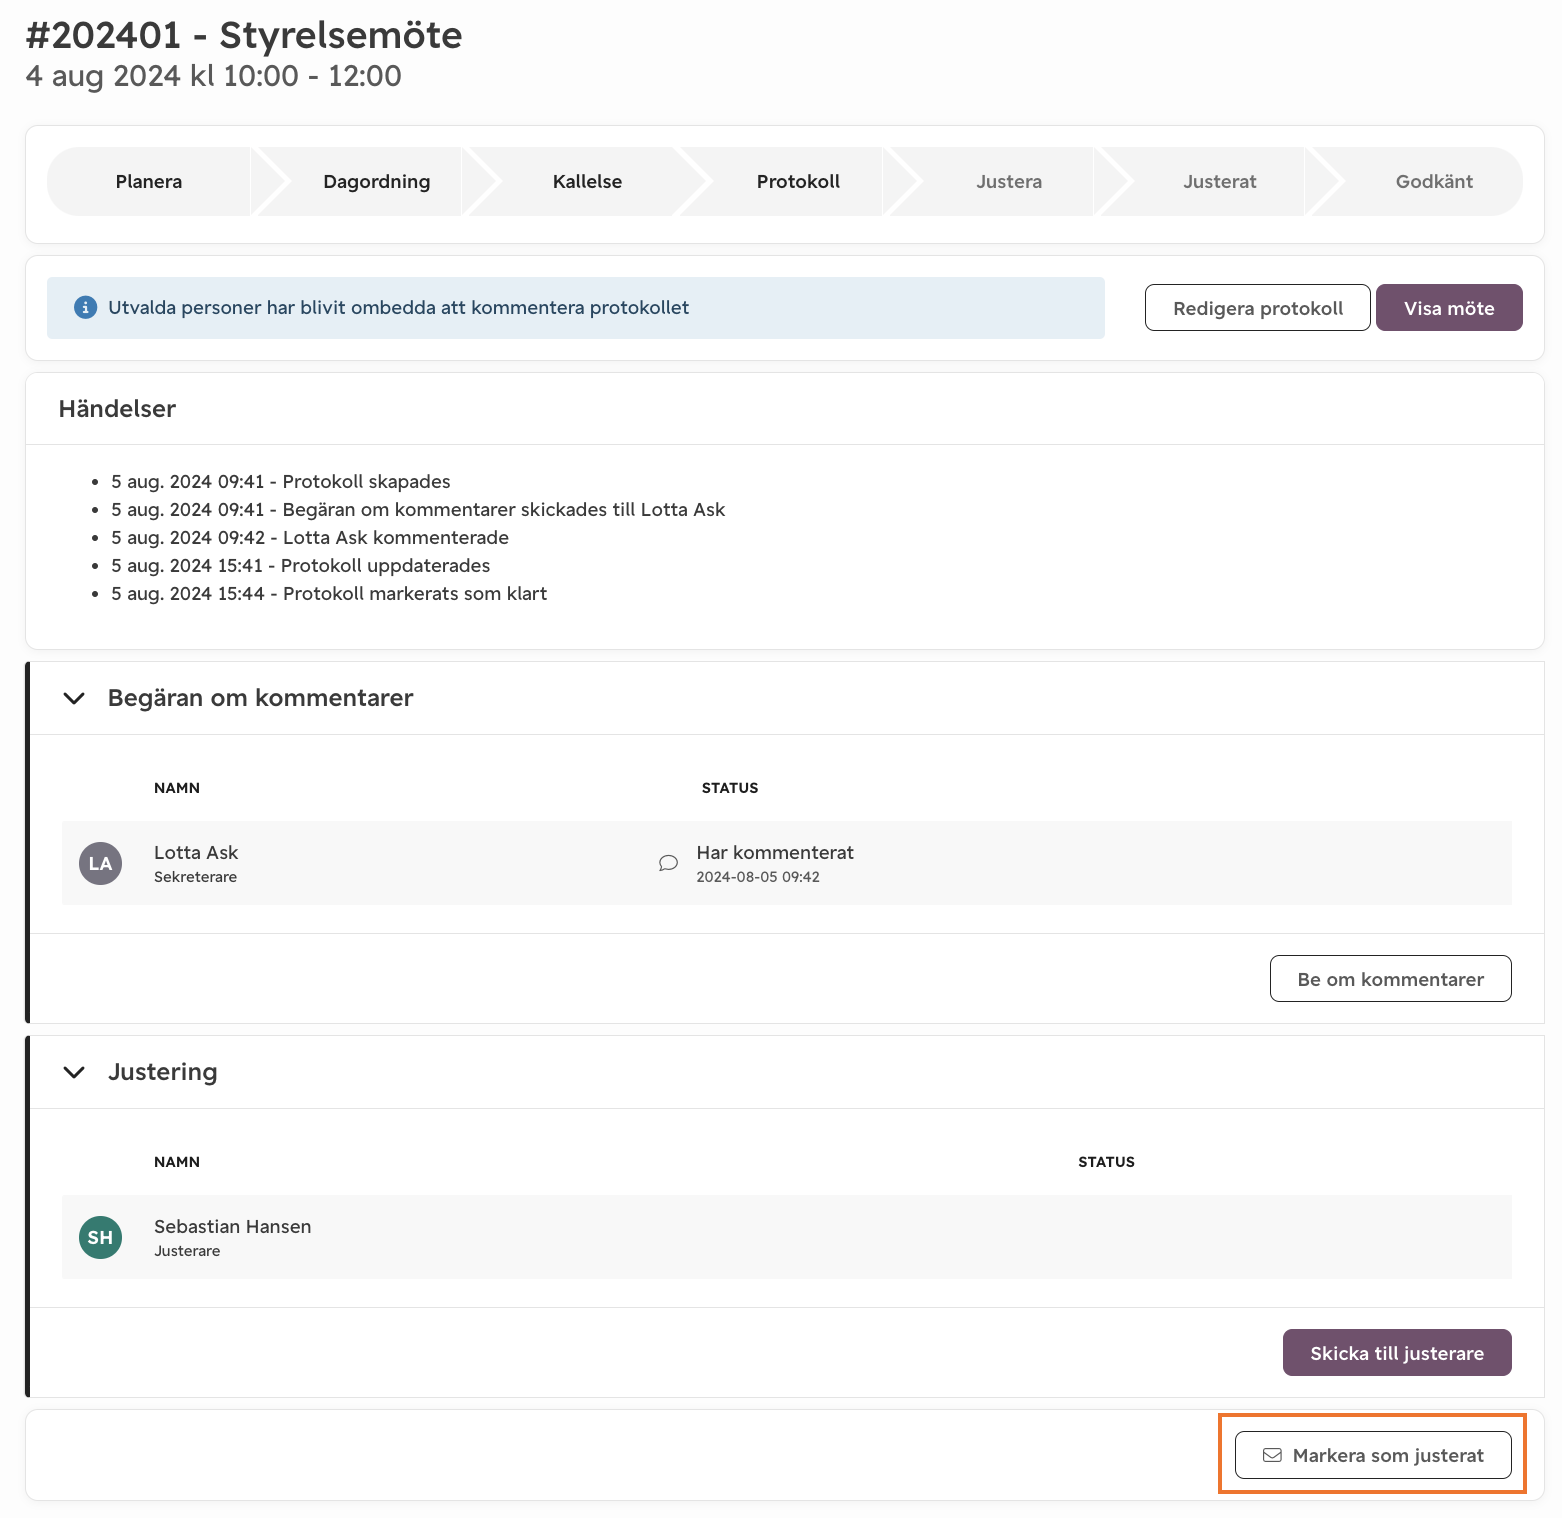Click the SH avatar for Sebastian Hansen
This screenshot has width=1562, height=1518.
pyautogui.click(x=100, y=1238)
